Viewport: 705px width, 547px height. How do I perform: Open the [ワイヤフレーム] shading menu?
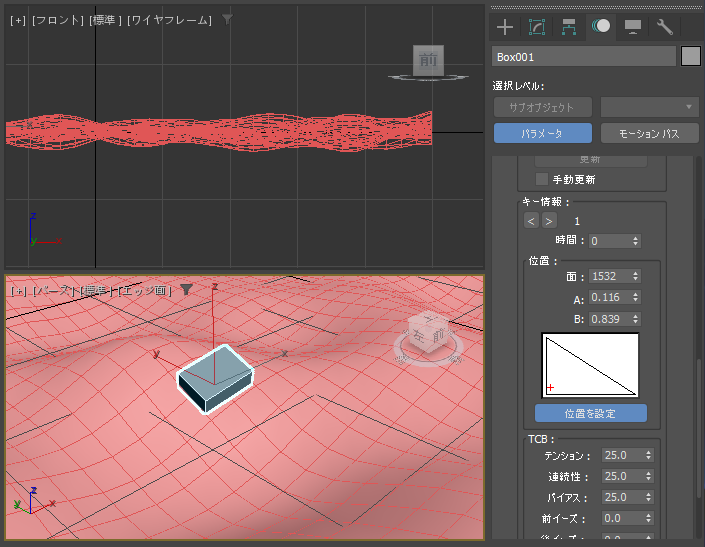(170, 20)
